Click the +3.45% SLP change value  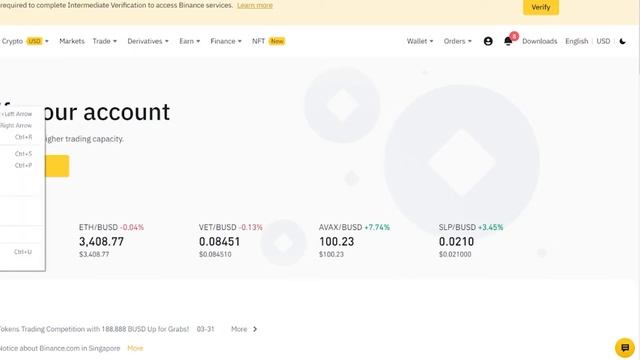coord(491,227)
